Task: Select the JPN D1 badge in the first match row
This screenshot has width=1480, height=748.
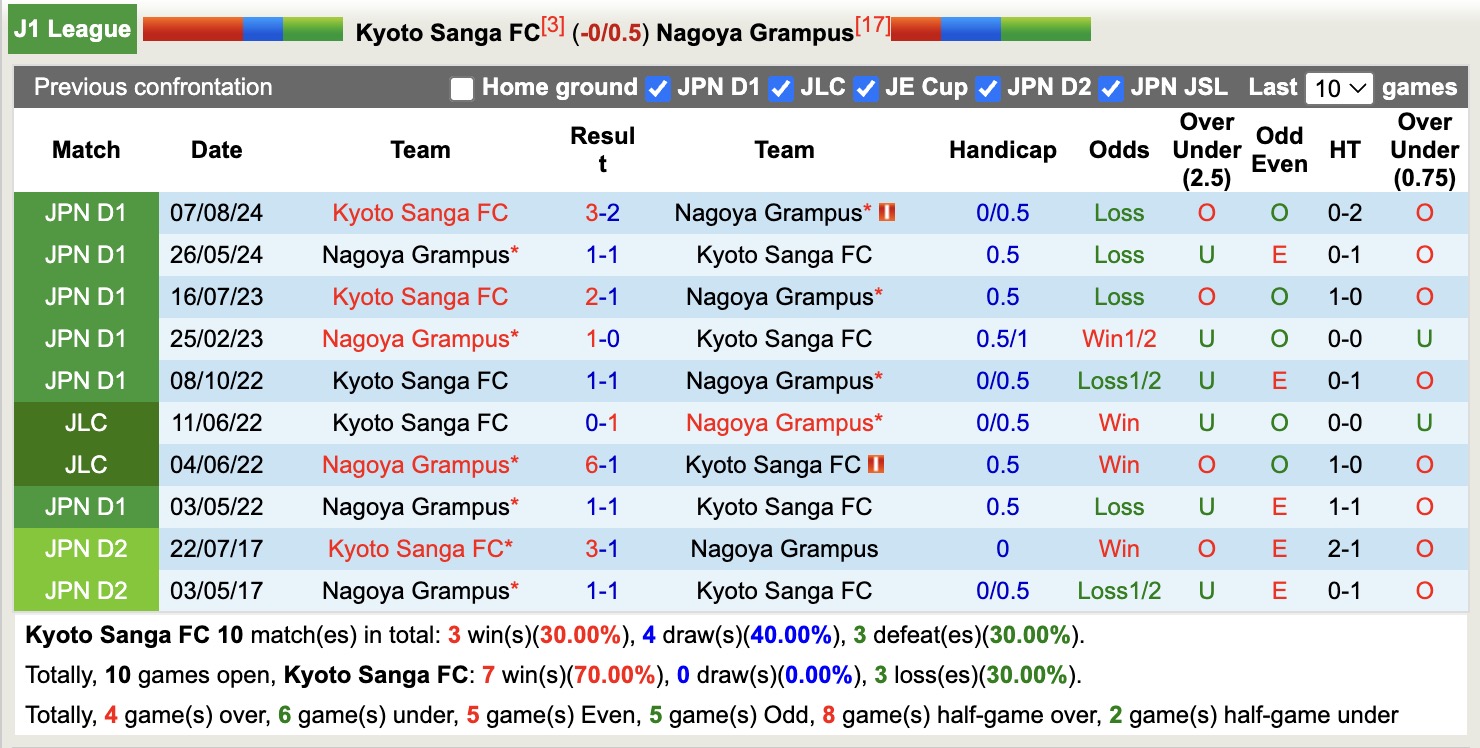Action: tap(86, 213)
